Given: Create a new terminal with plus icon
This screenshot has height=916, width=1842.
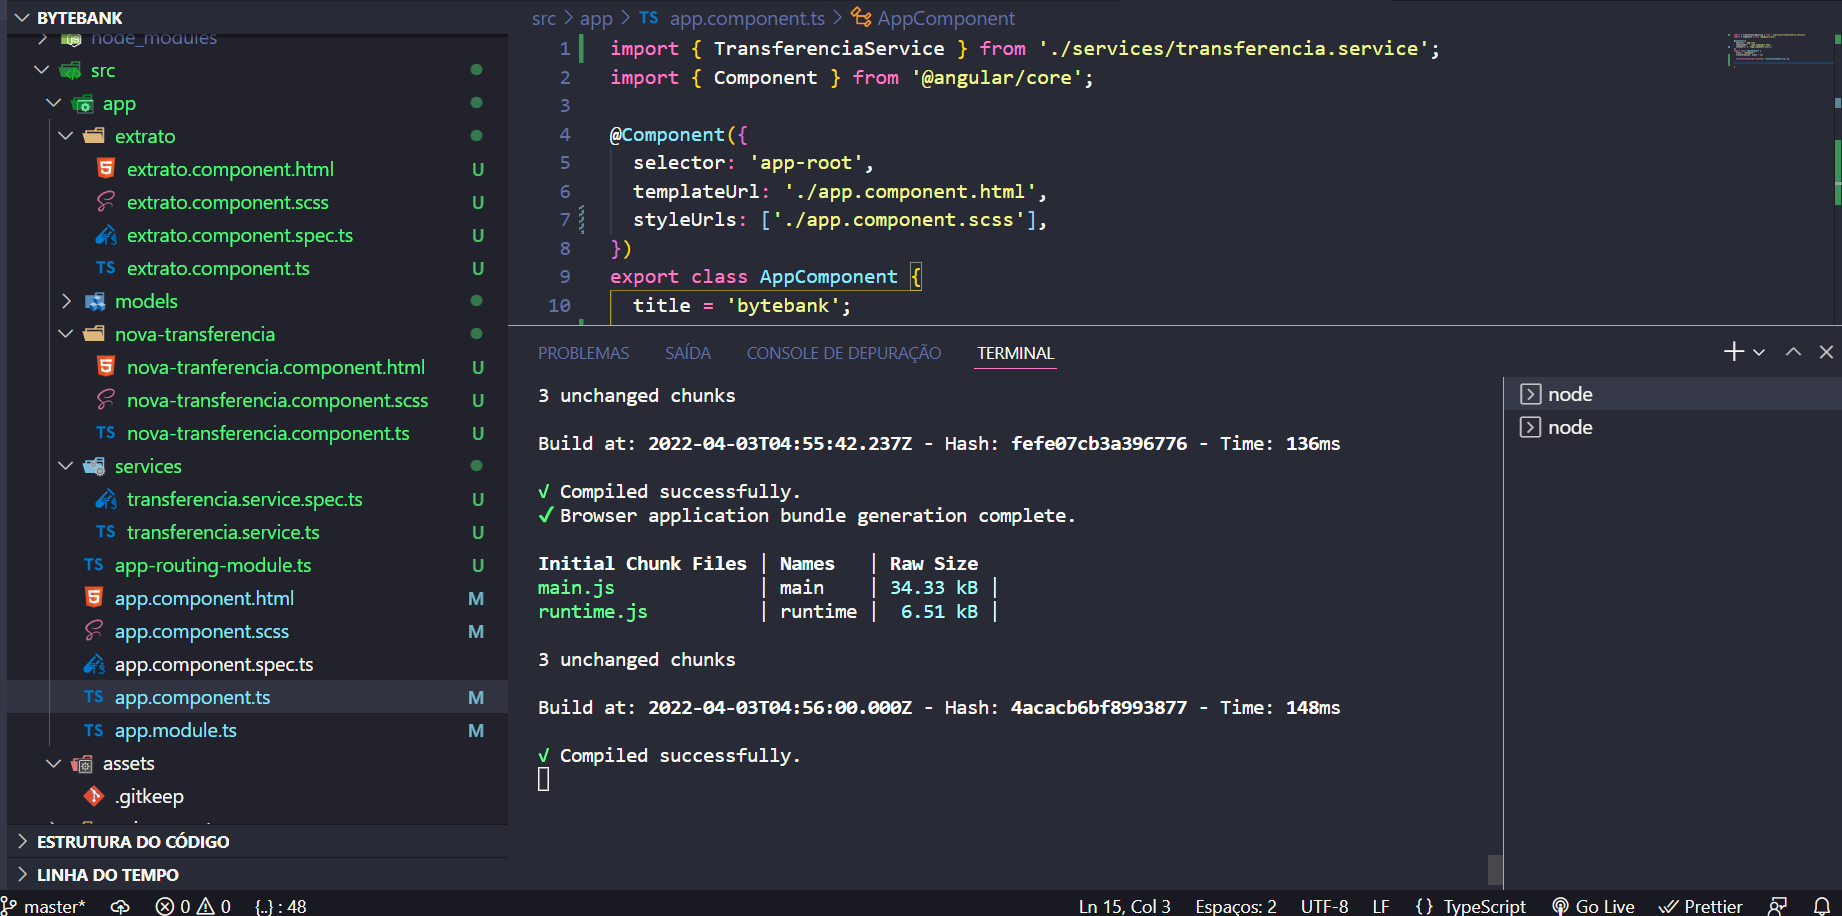Looking at the screenshot, I should pyautogui.click(x=1734, y=351).
